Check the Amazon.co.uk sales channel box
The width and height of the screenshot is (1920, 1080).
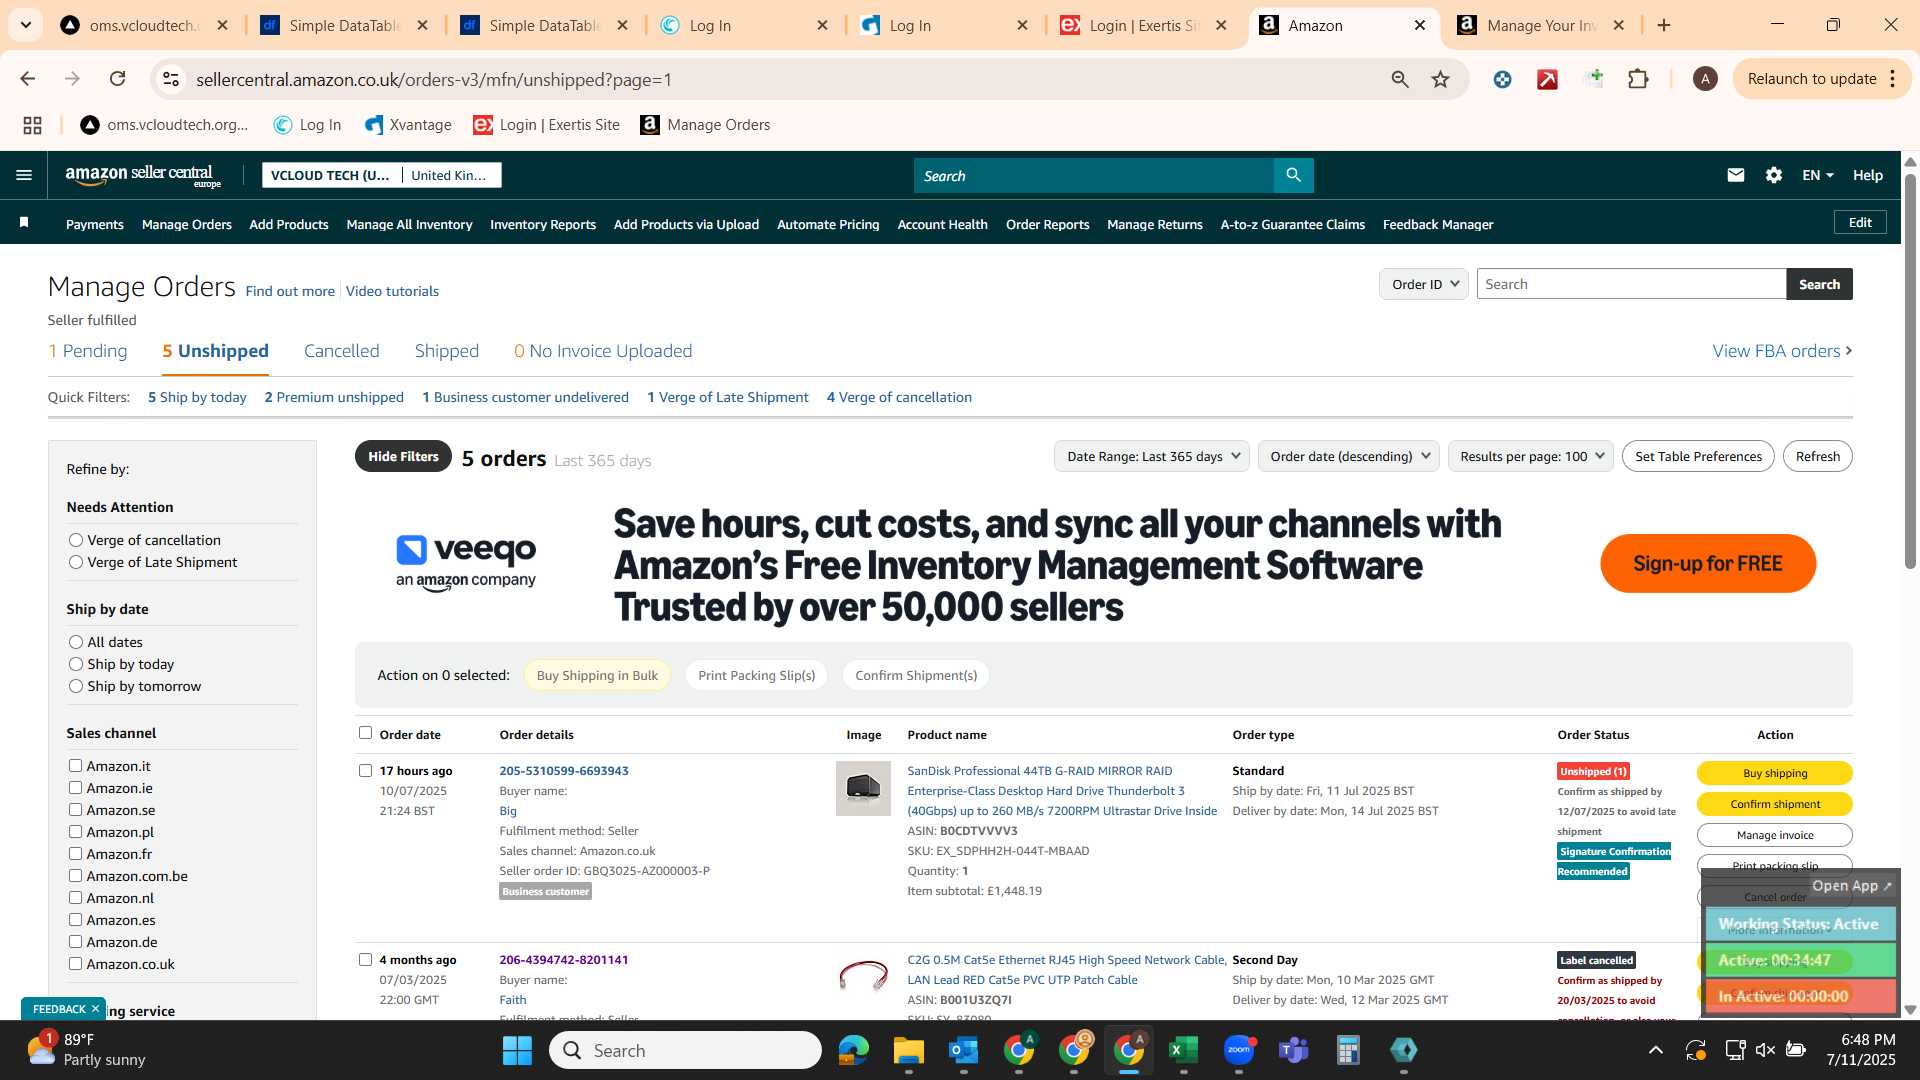click(x=75, y=964)
